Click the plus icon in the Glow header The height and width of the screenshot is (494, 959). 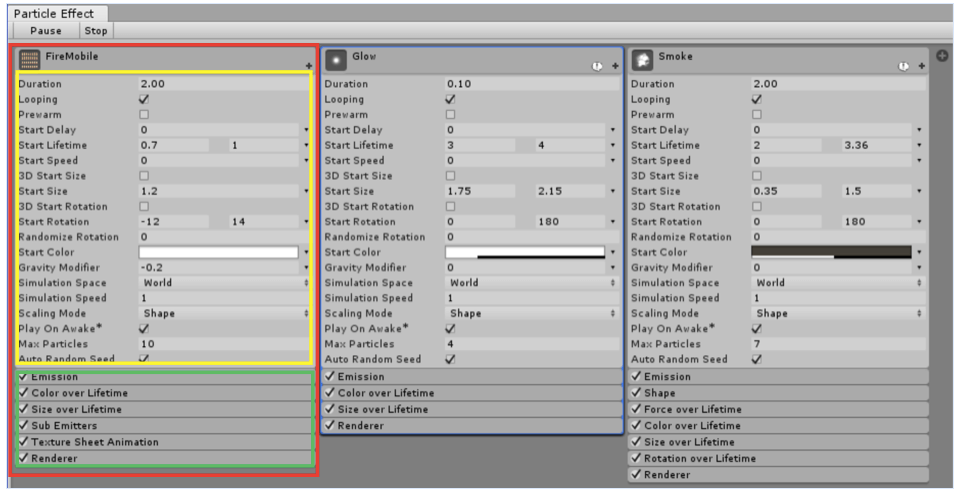615,66
